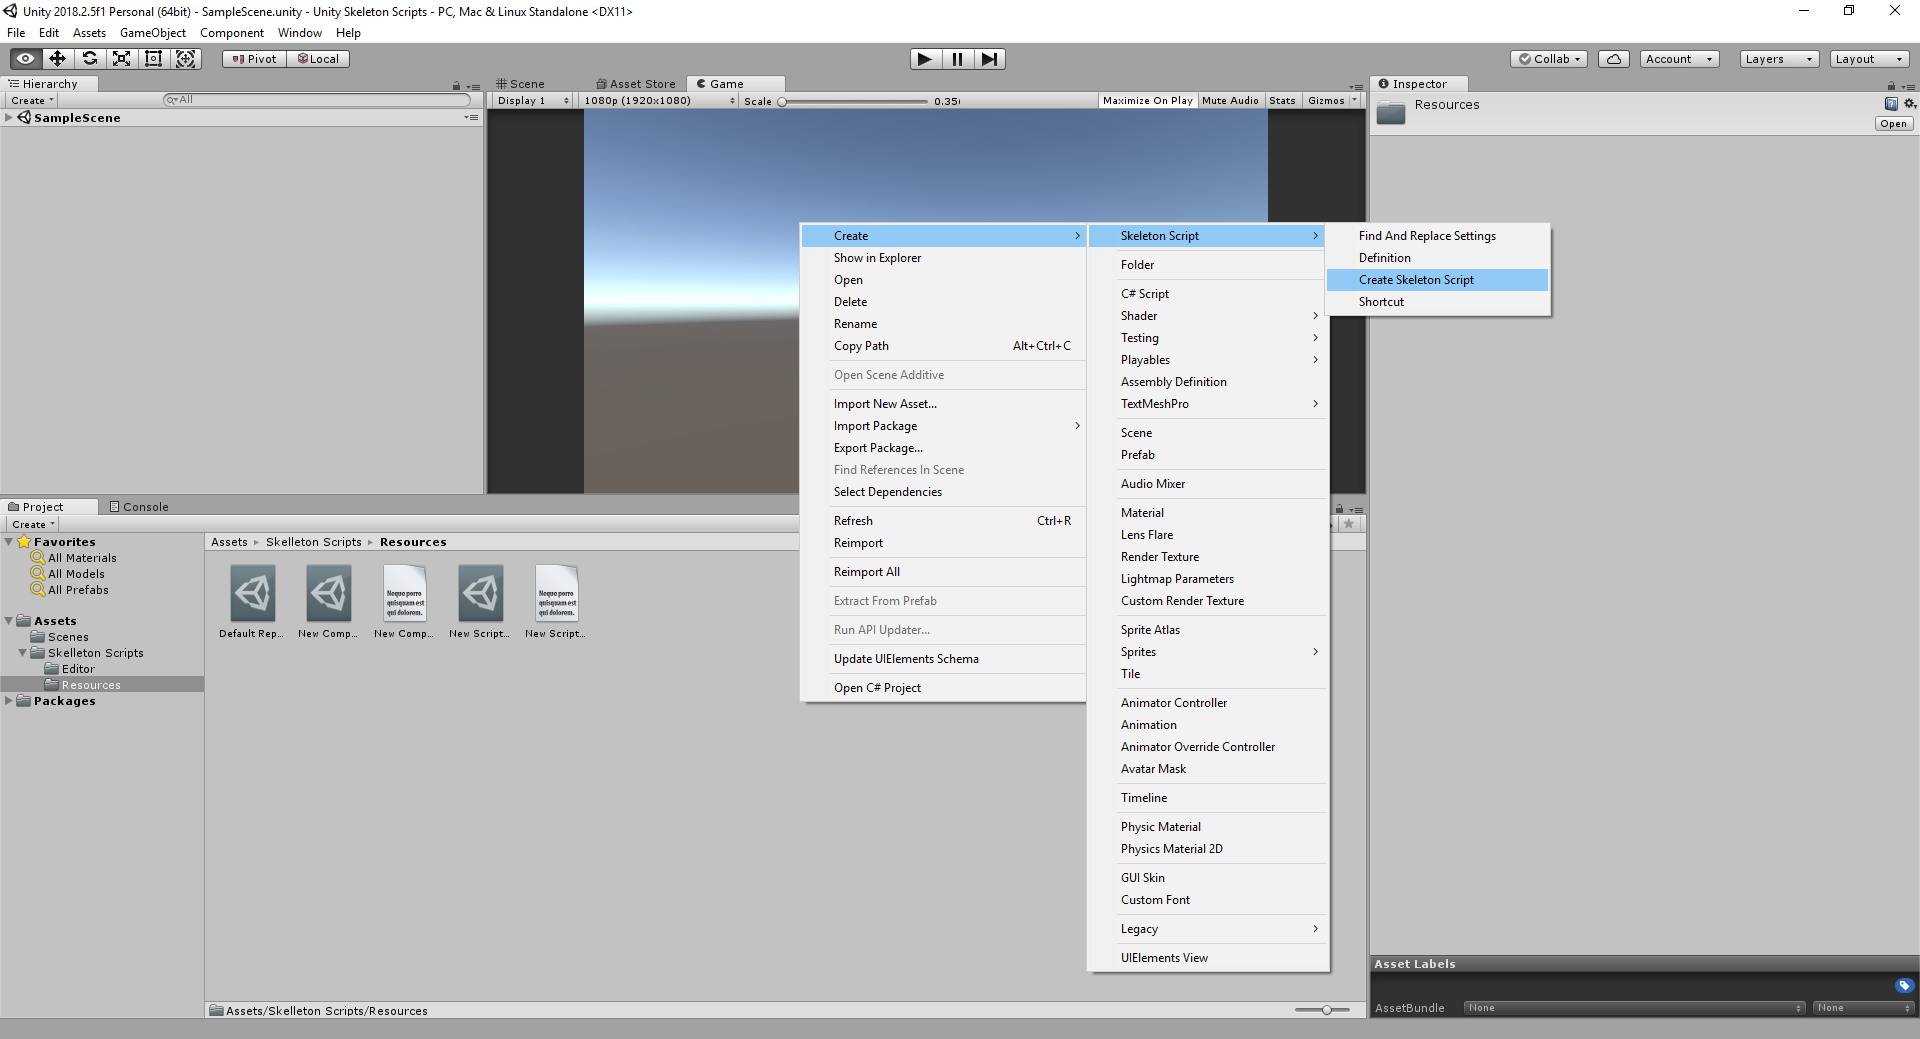
Task: Open the Cloud services icon
Action: click(1613, 59)
